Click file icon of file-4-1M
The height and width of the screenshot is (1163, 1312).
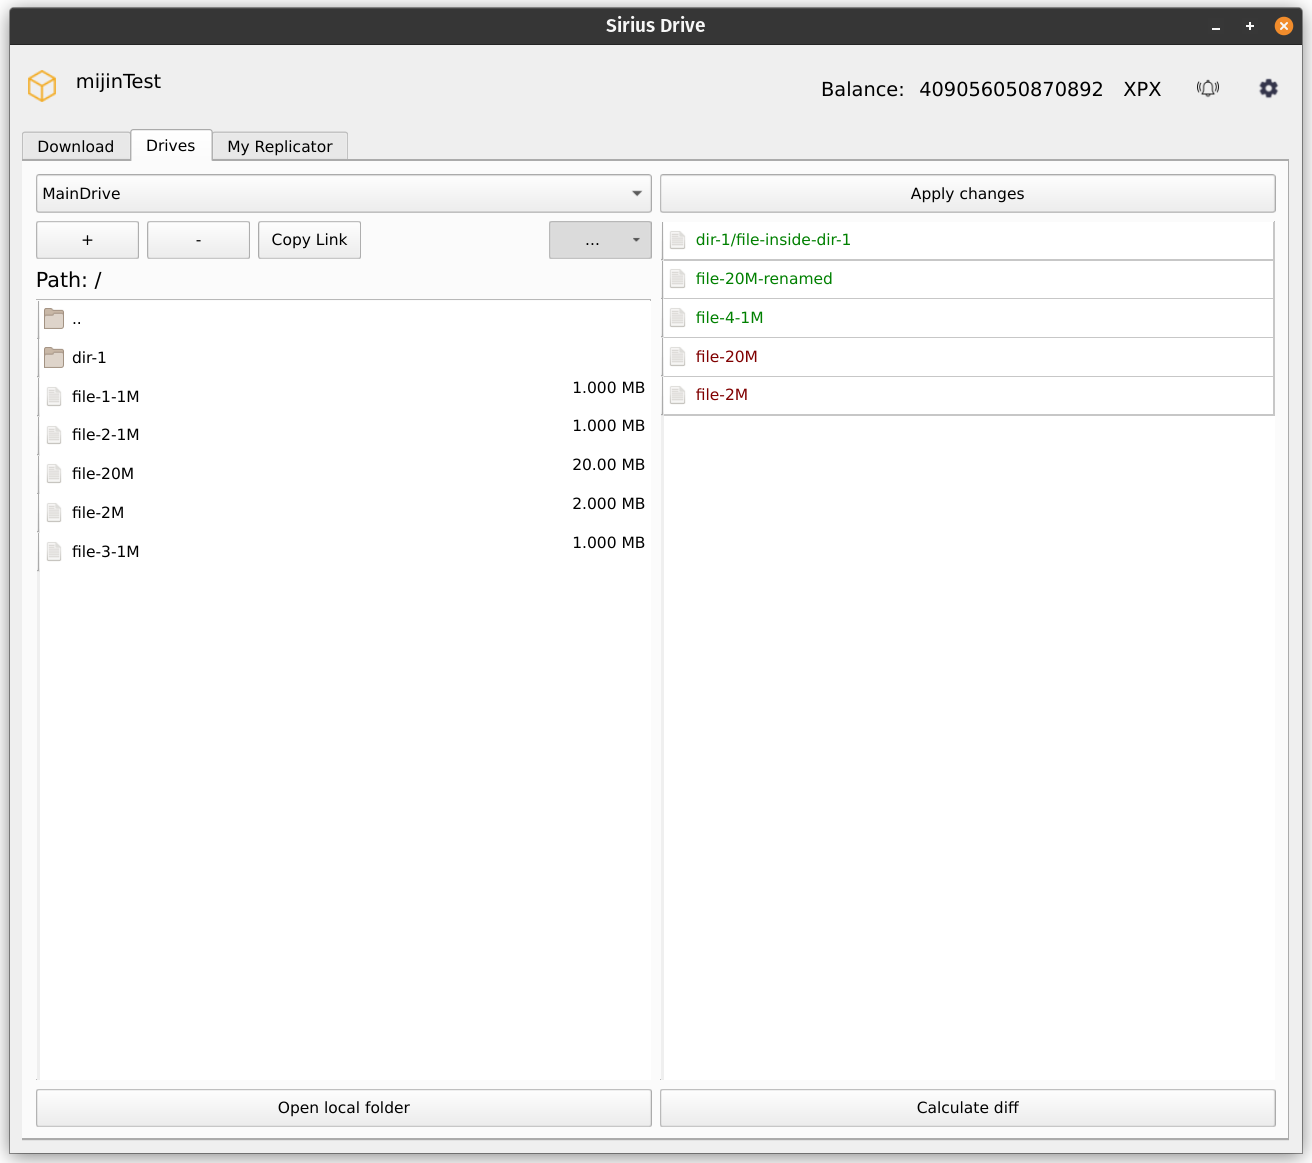pos(678,317)
